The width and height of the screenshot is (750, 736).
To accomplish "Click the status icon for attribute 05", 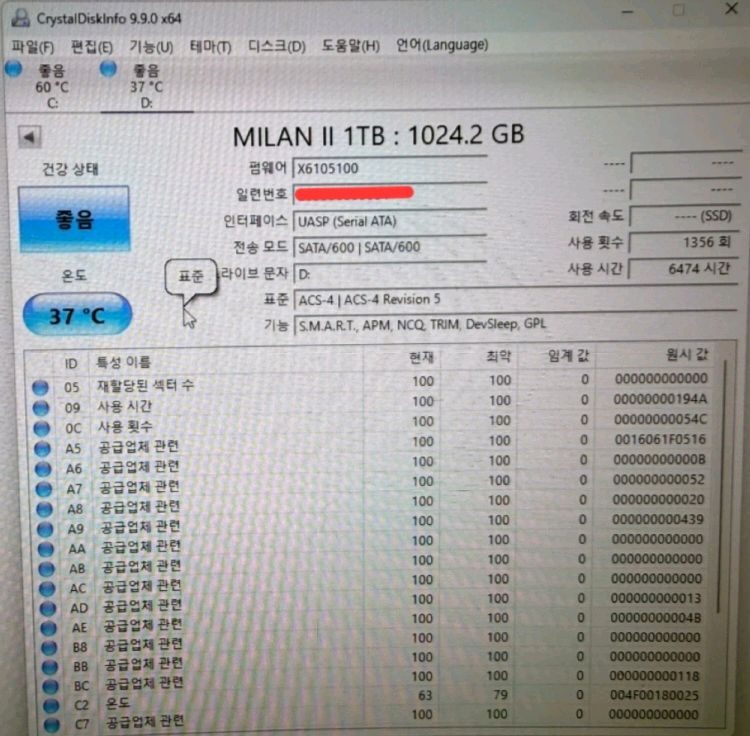I will 41,387.
